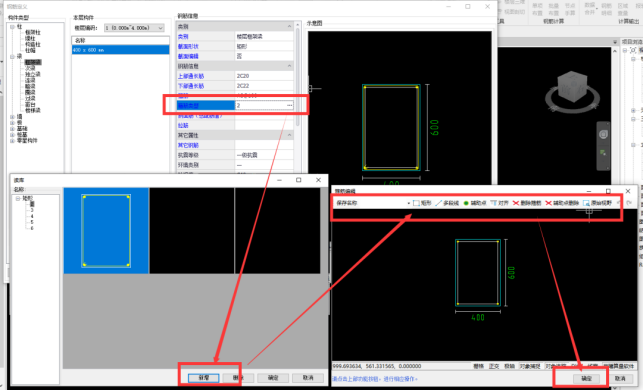Activate the 辅助点 green auxiliary point tool

(x=474, y=203)
